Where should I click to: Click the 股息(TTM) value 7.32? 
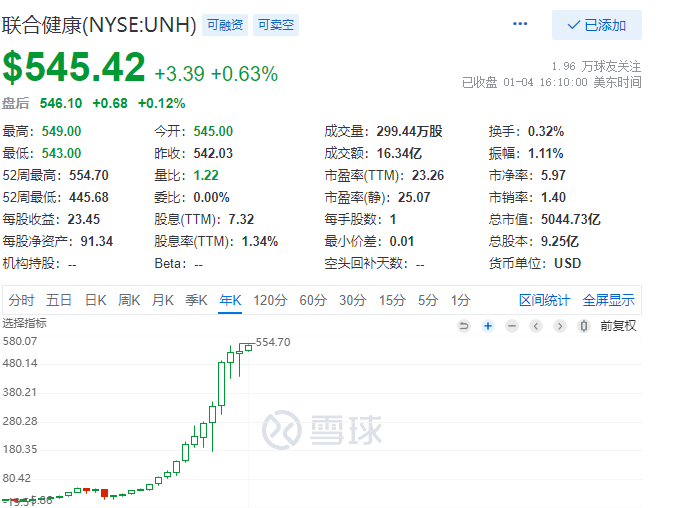241,219
